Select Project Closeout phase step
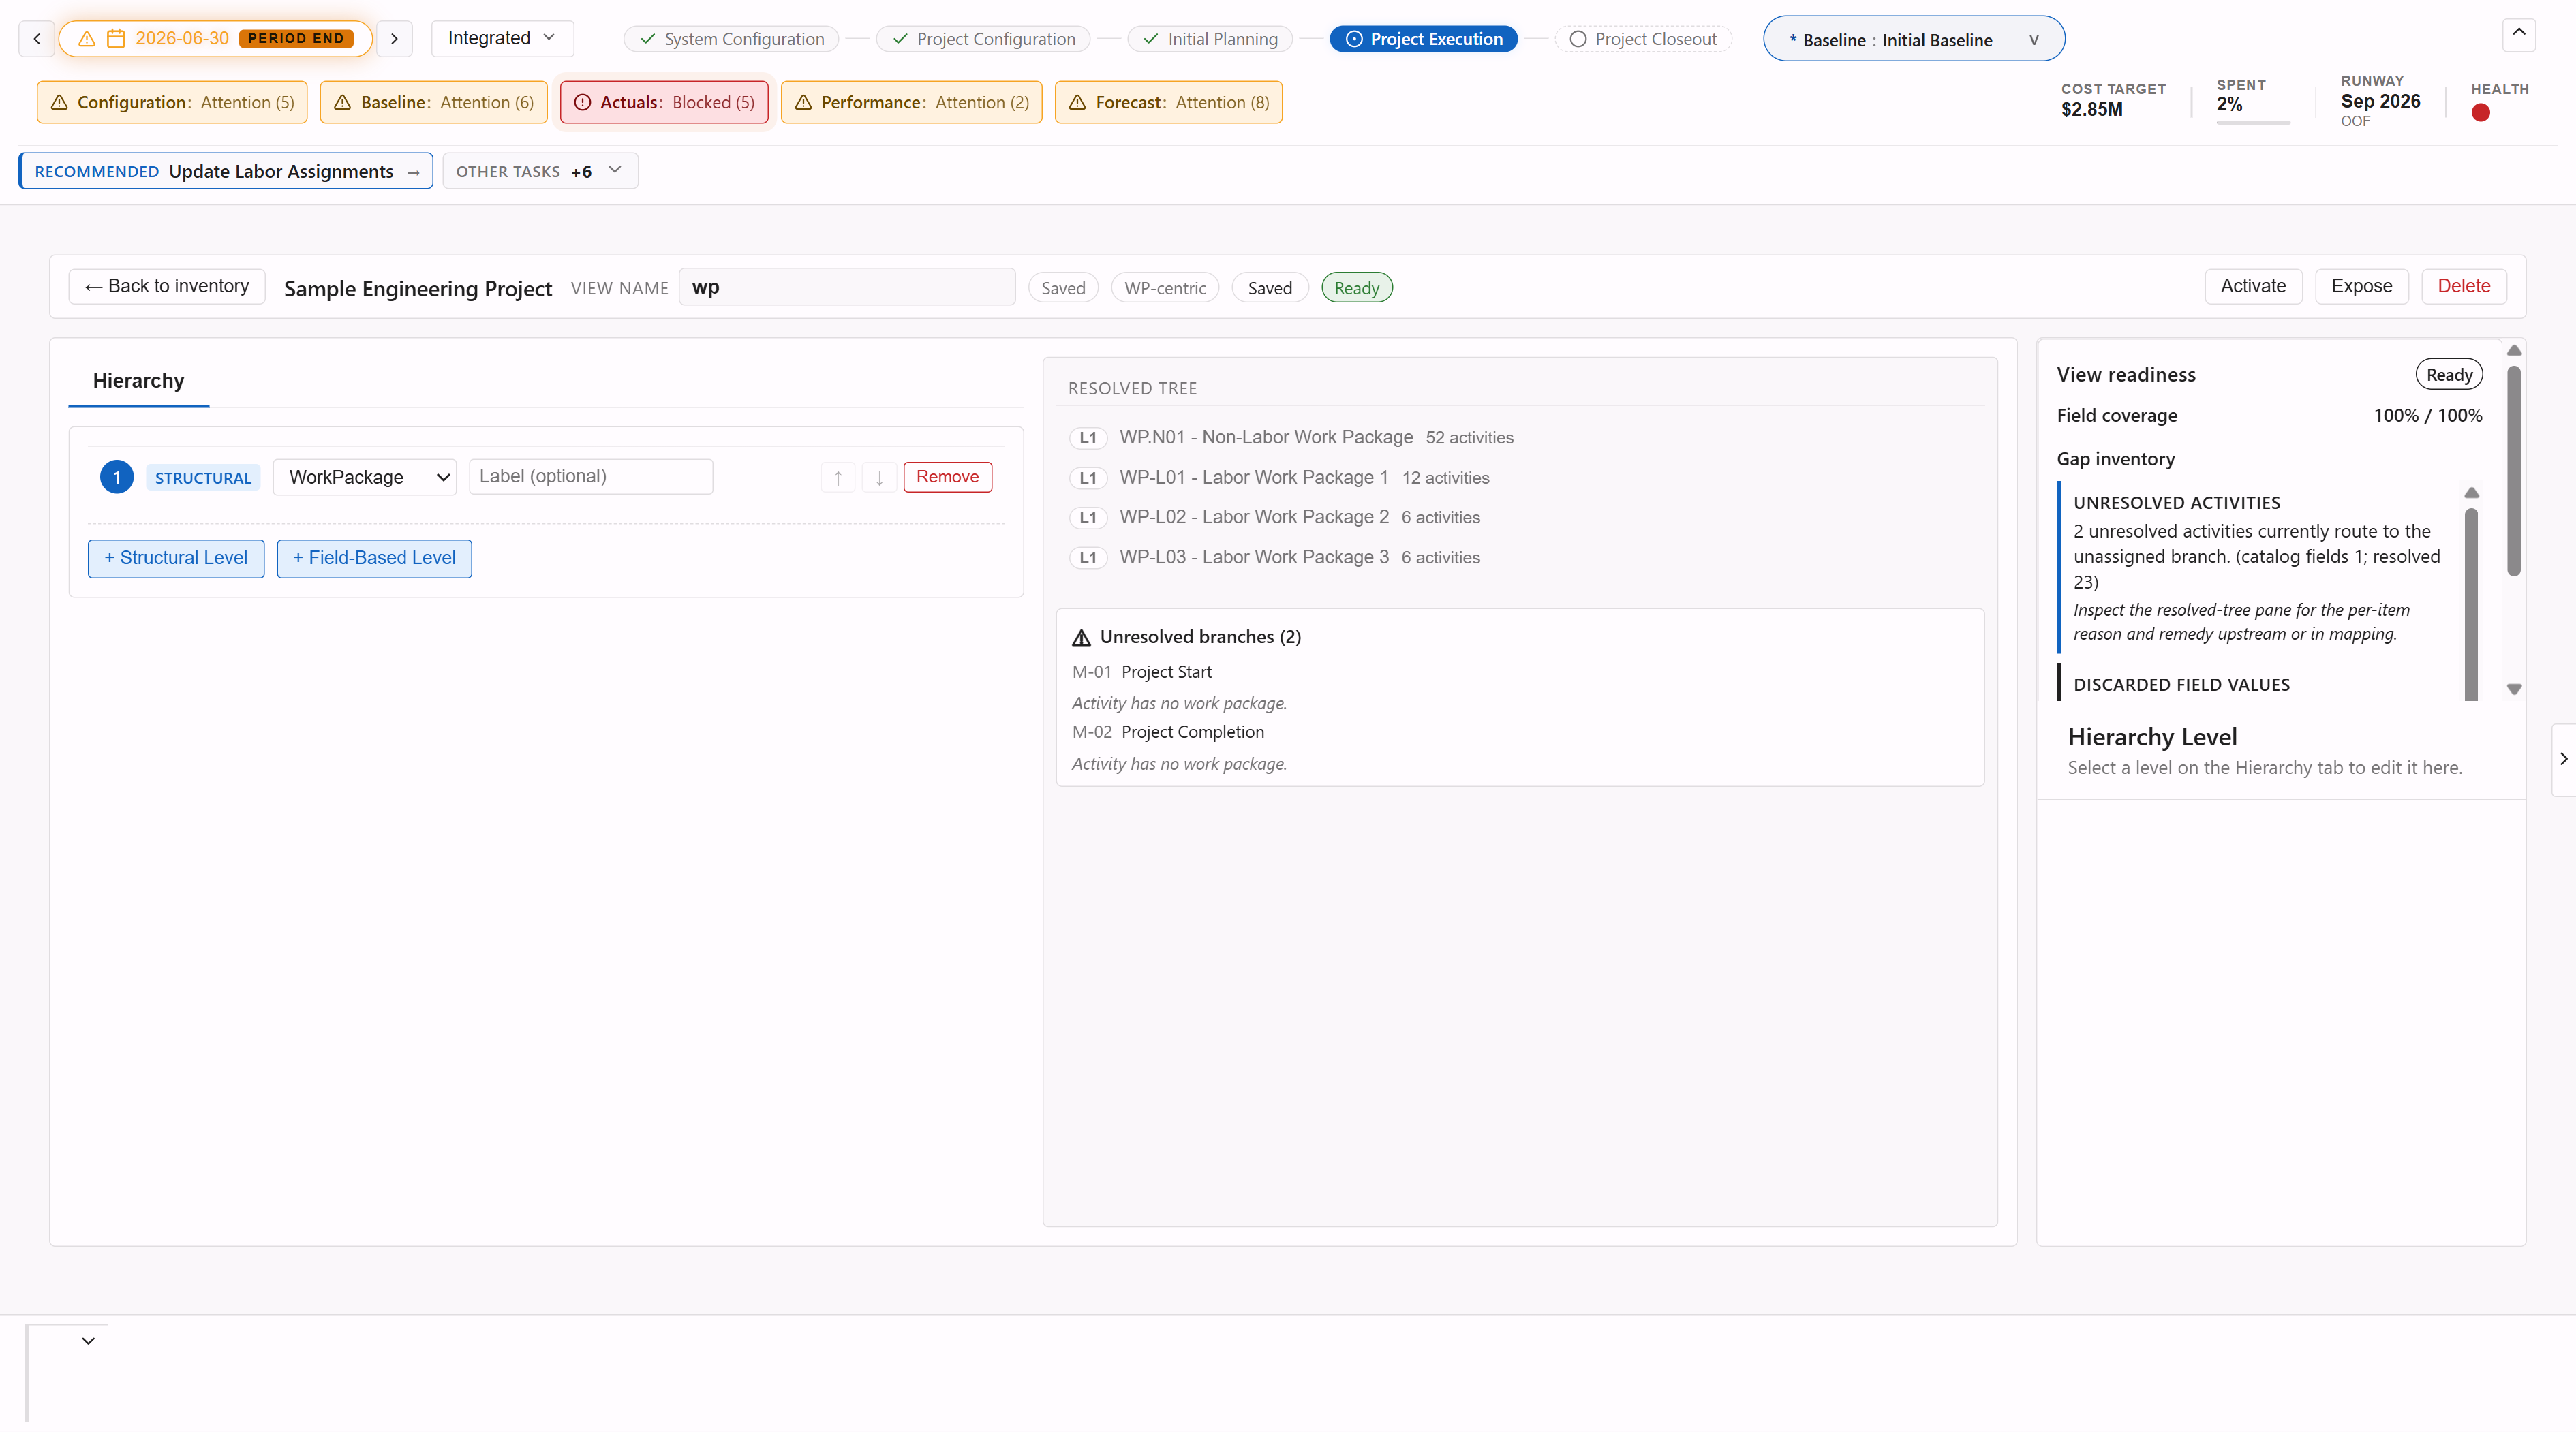This screenshot has width=2576, height=1432. (1643, 39)
